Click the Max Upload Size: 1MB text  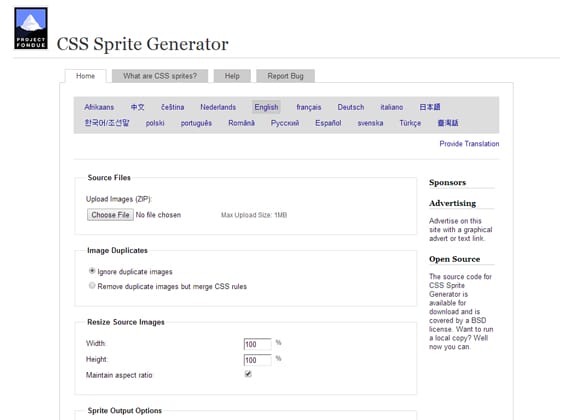254,215
